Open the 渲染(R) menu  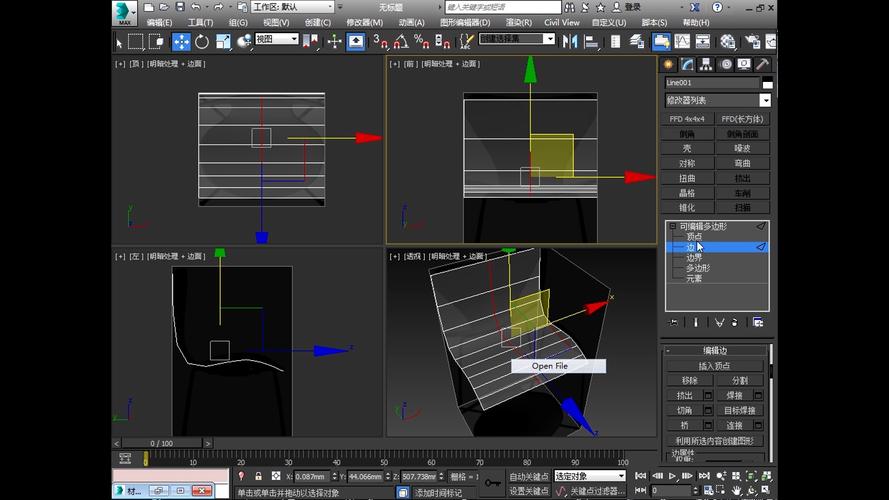pyautogui.click(x=519, y=23)
